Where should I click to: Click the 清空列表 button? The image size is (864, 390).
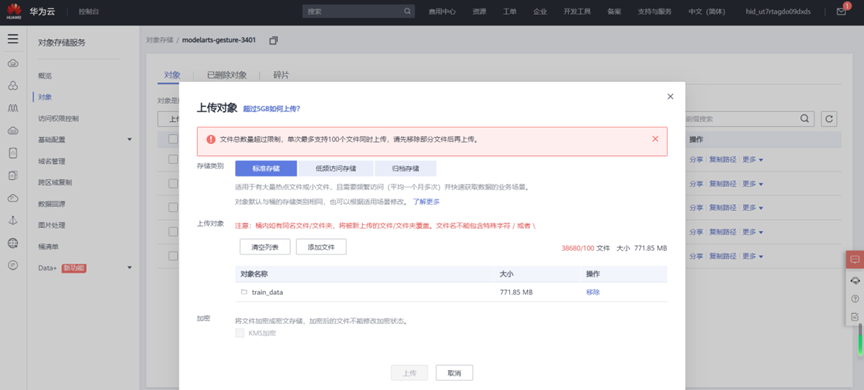click(x=265, y=247)
